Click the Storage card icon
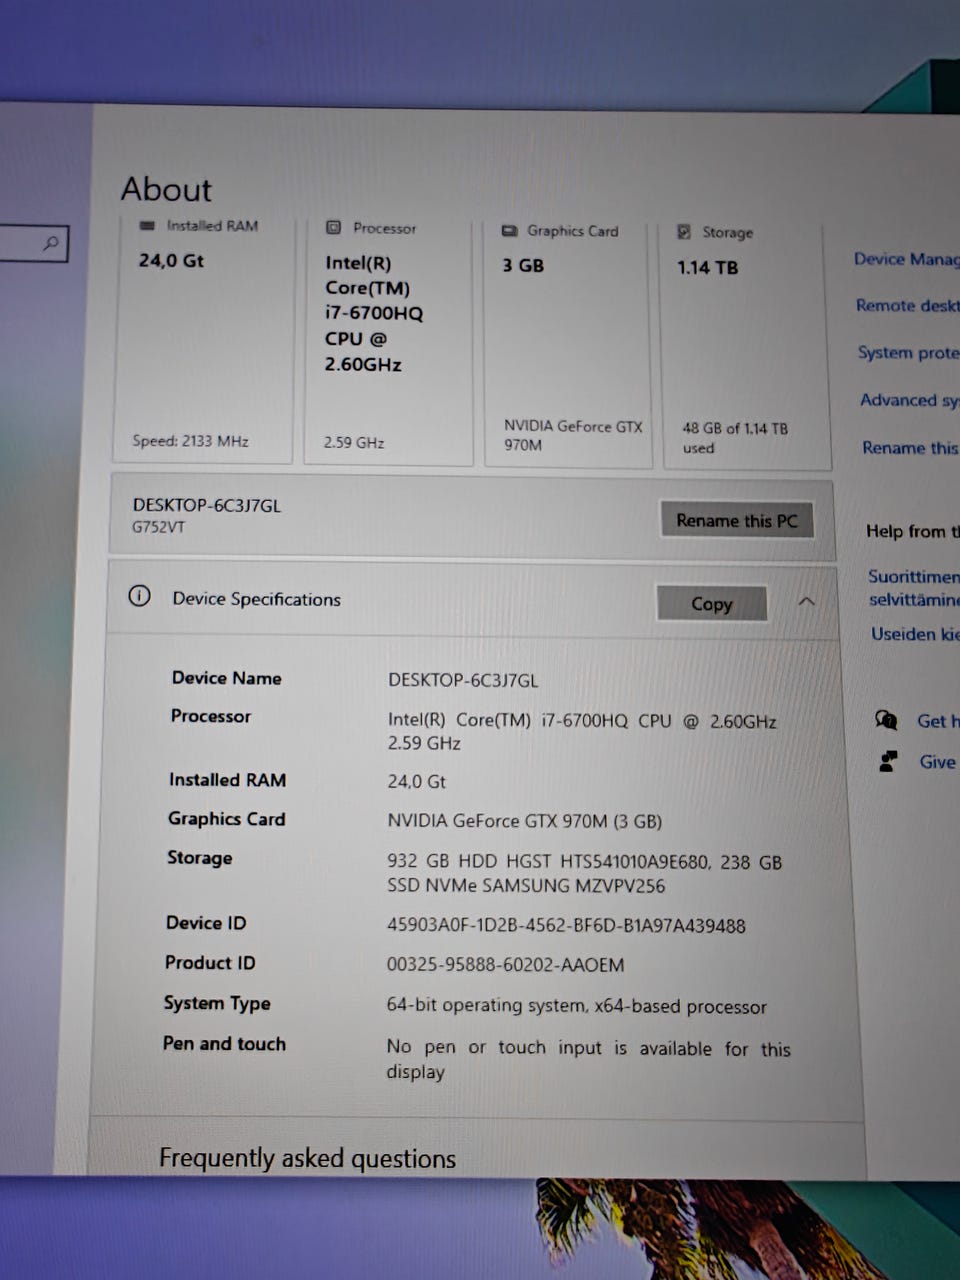 point(684,232)
